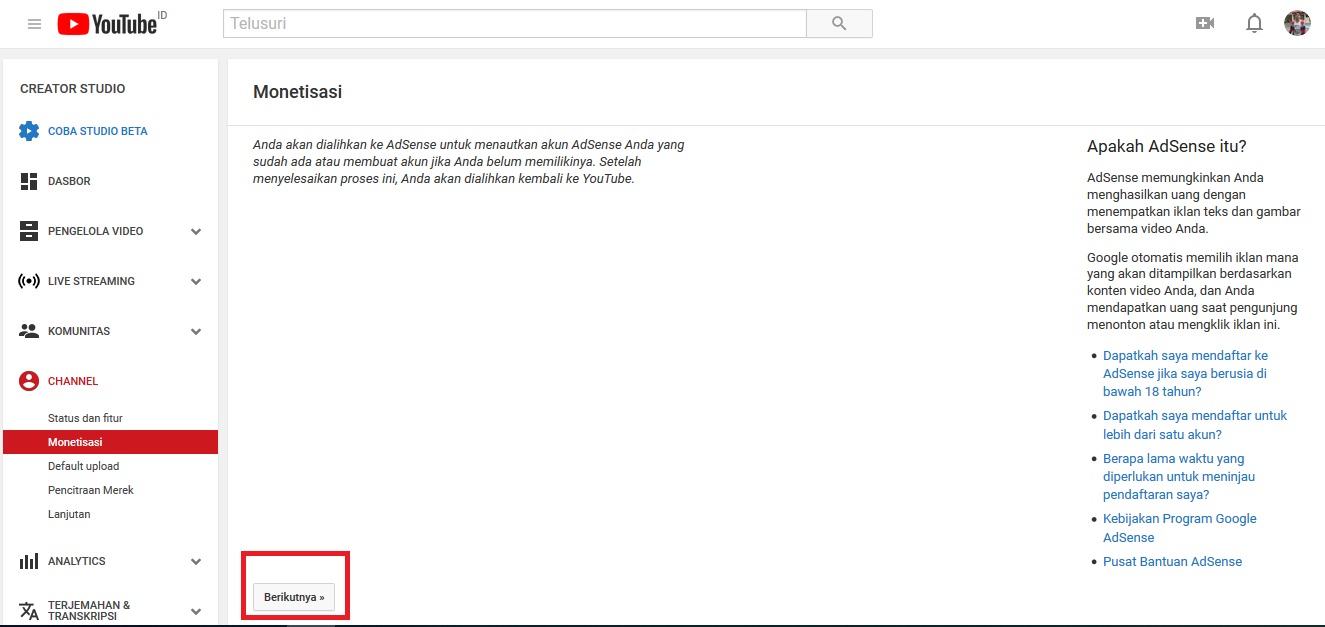Expand the Terjemahan & Transkripsi chevron
The height and width of the screenshot is (627, 1325).
coord(196,611)
